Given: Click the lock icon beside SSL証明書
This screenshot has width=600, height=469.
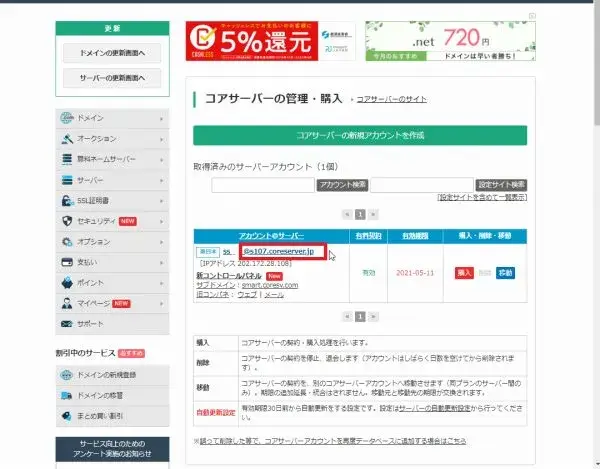Looking at the screenshot, I should (x=67, y=200).
